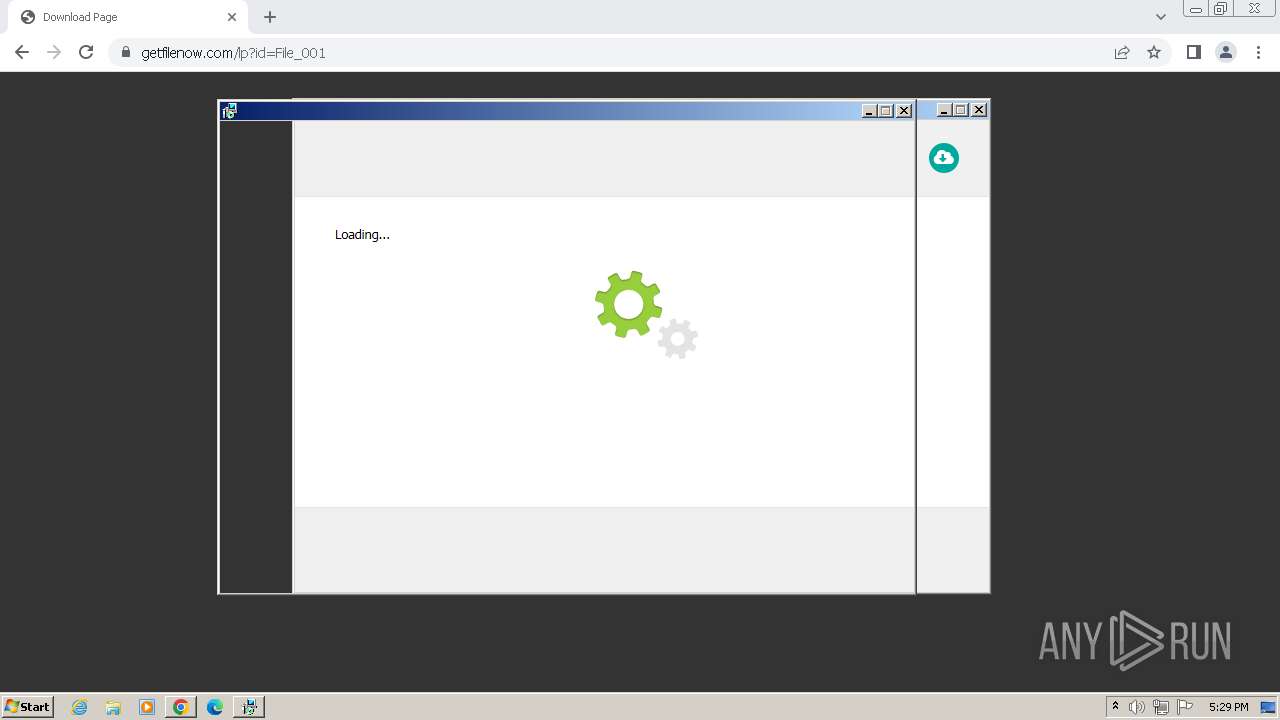The image size is (1280, 720).
Task: Reload the Download Page
Action: (x=86, y=52)
